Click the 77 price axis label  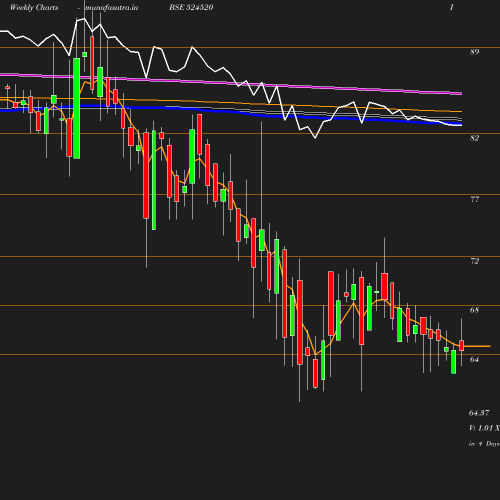point(475,199)
